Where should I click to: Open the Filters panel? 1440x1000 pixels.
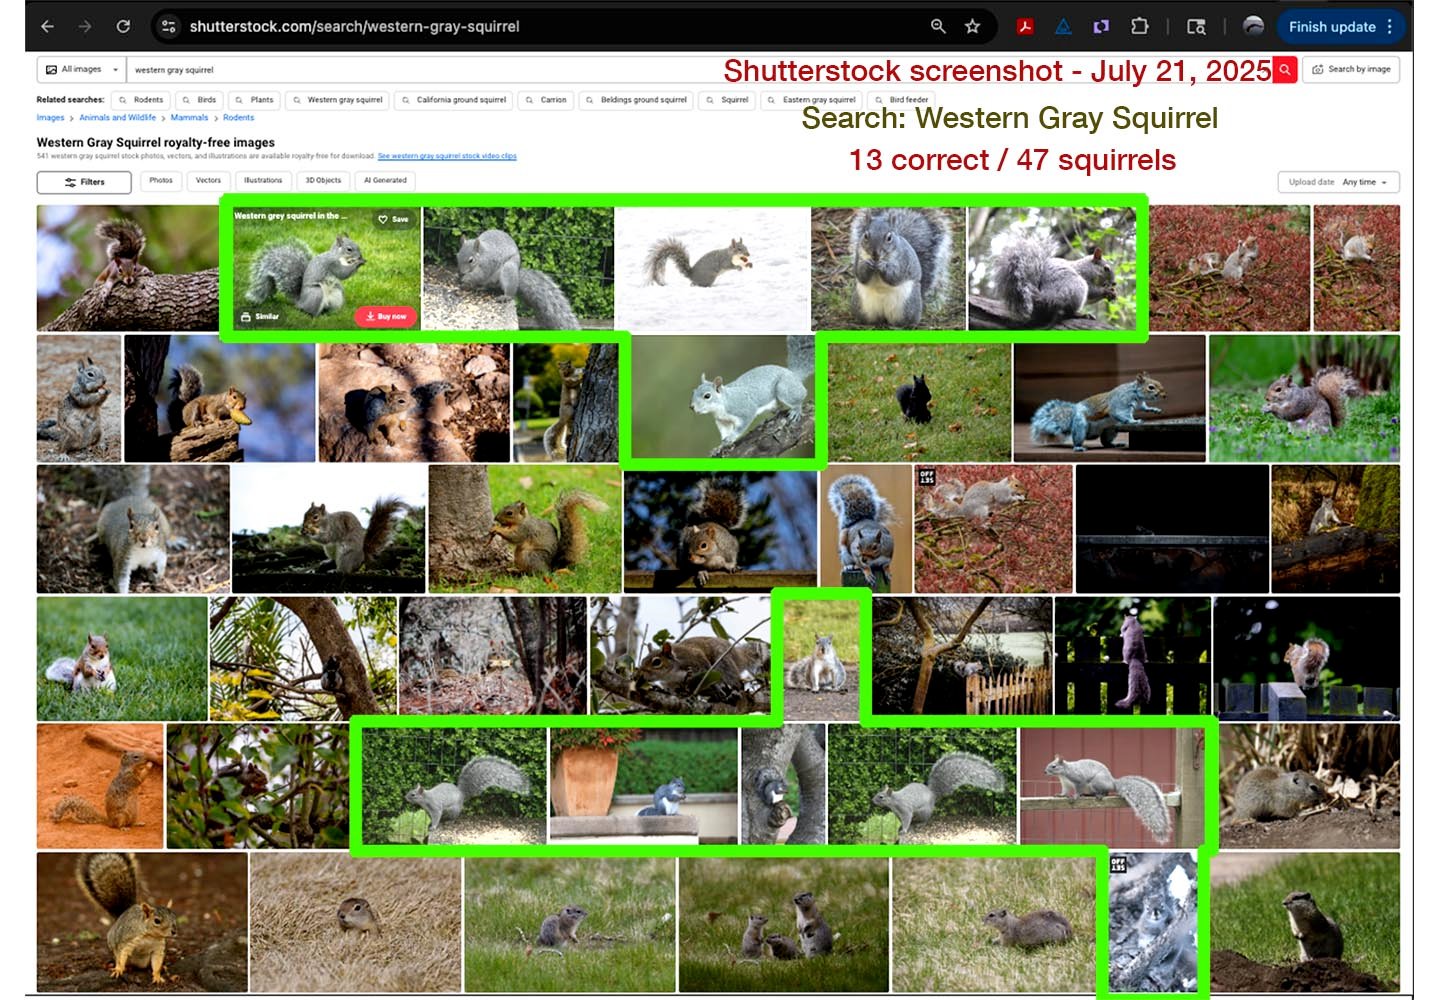(x=84, y=182)
